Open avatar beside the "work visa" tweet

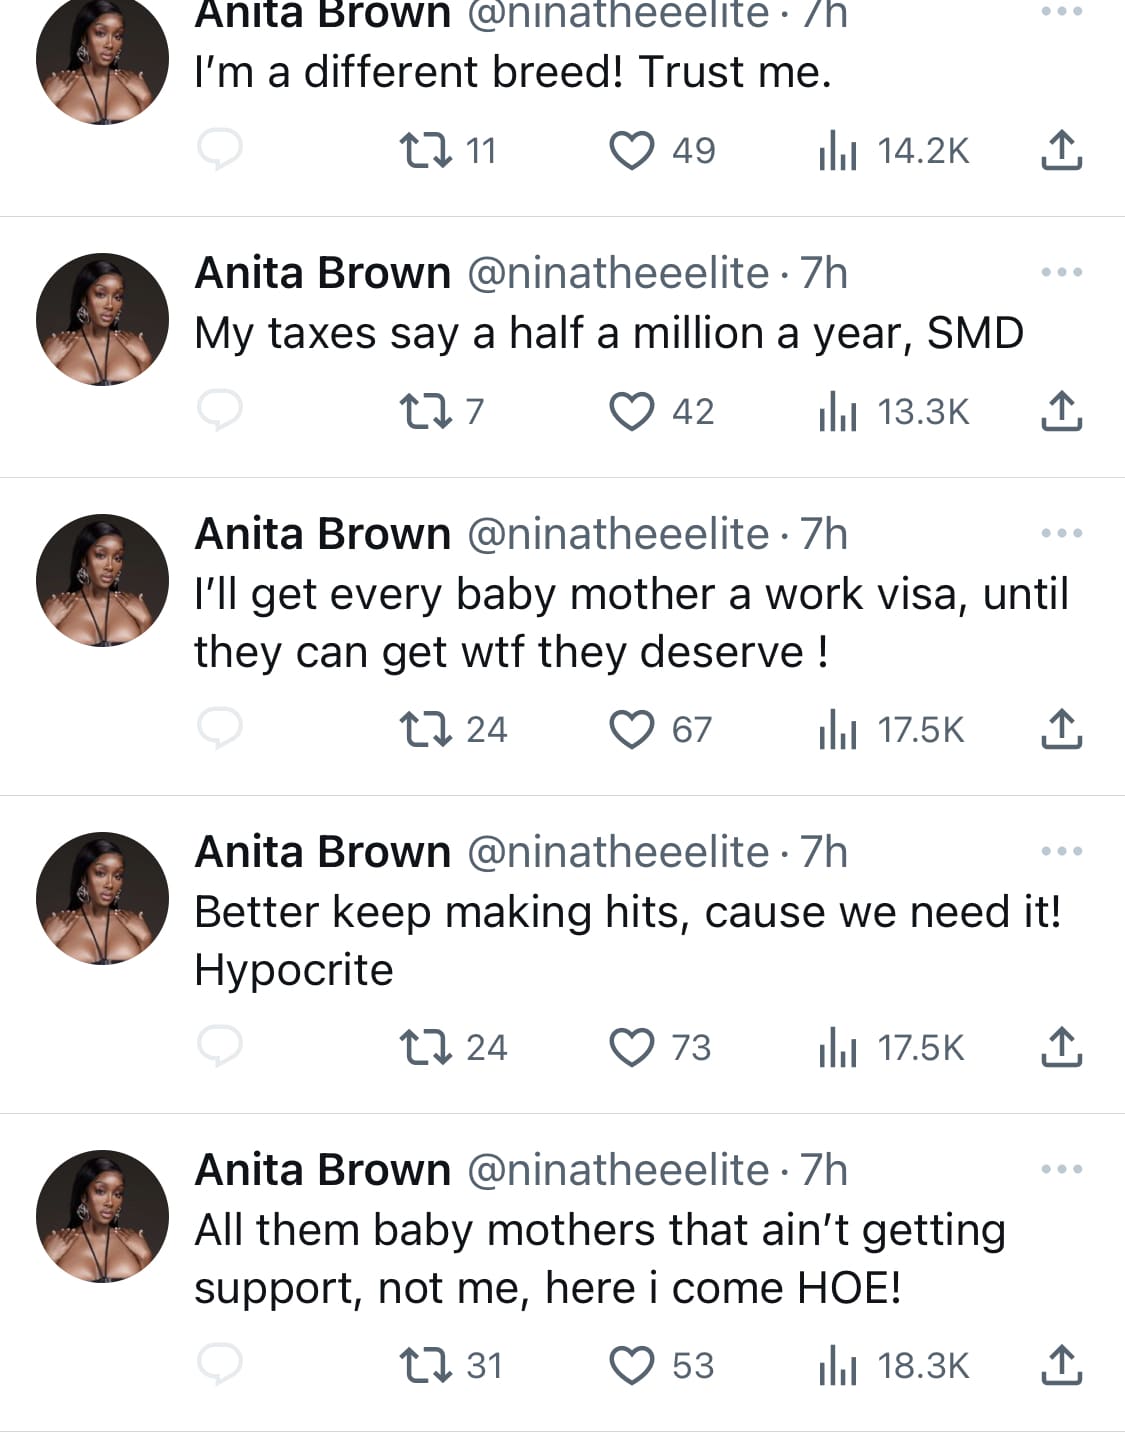pyautogui.click(x=102, y=580)
